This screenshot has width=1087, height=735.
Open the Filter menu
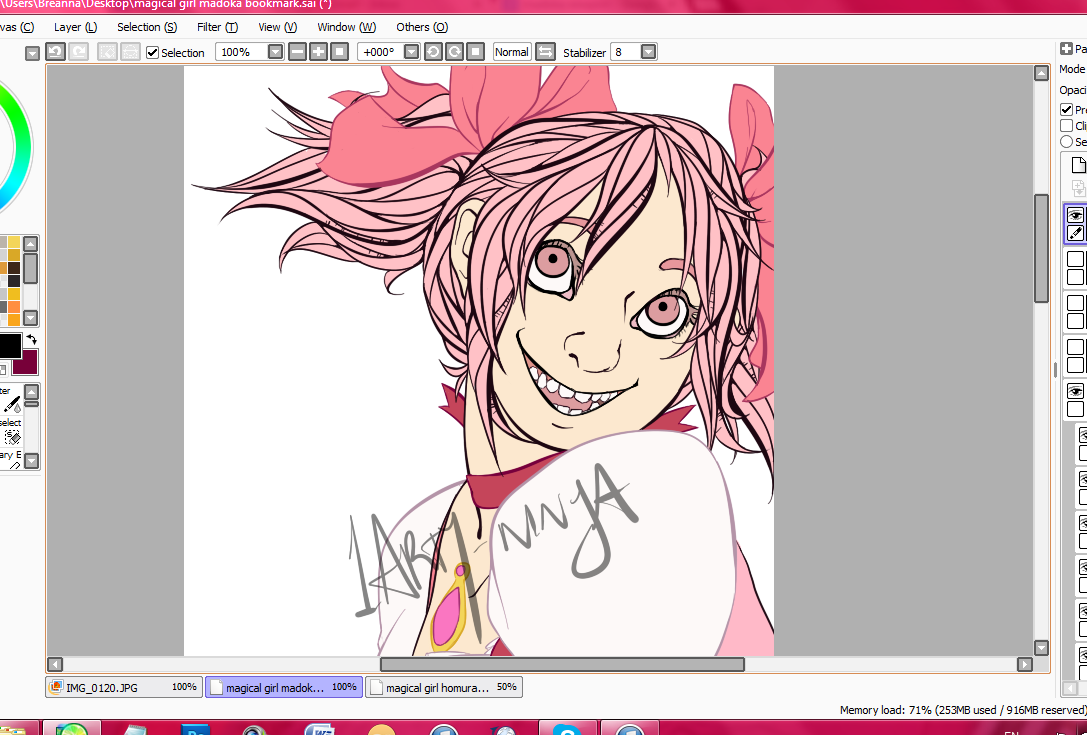(x=217, y=27)
